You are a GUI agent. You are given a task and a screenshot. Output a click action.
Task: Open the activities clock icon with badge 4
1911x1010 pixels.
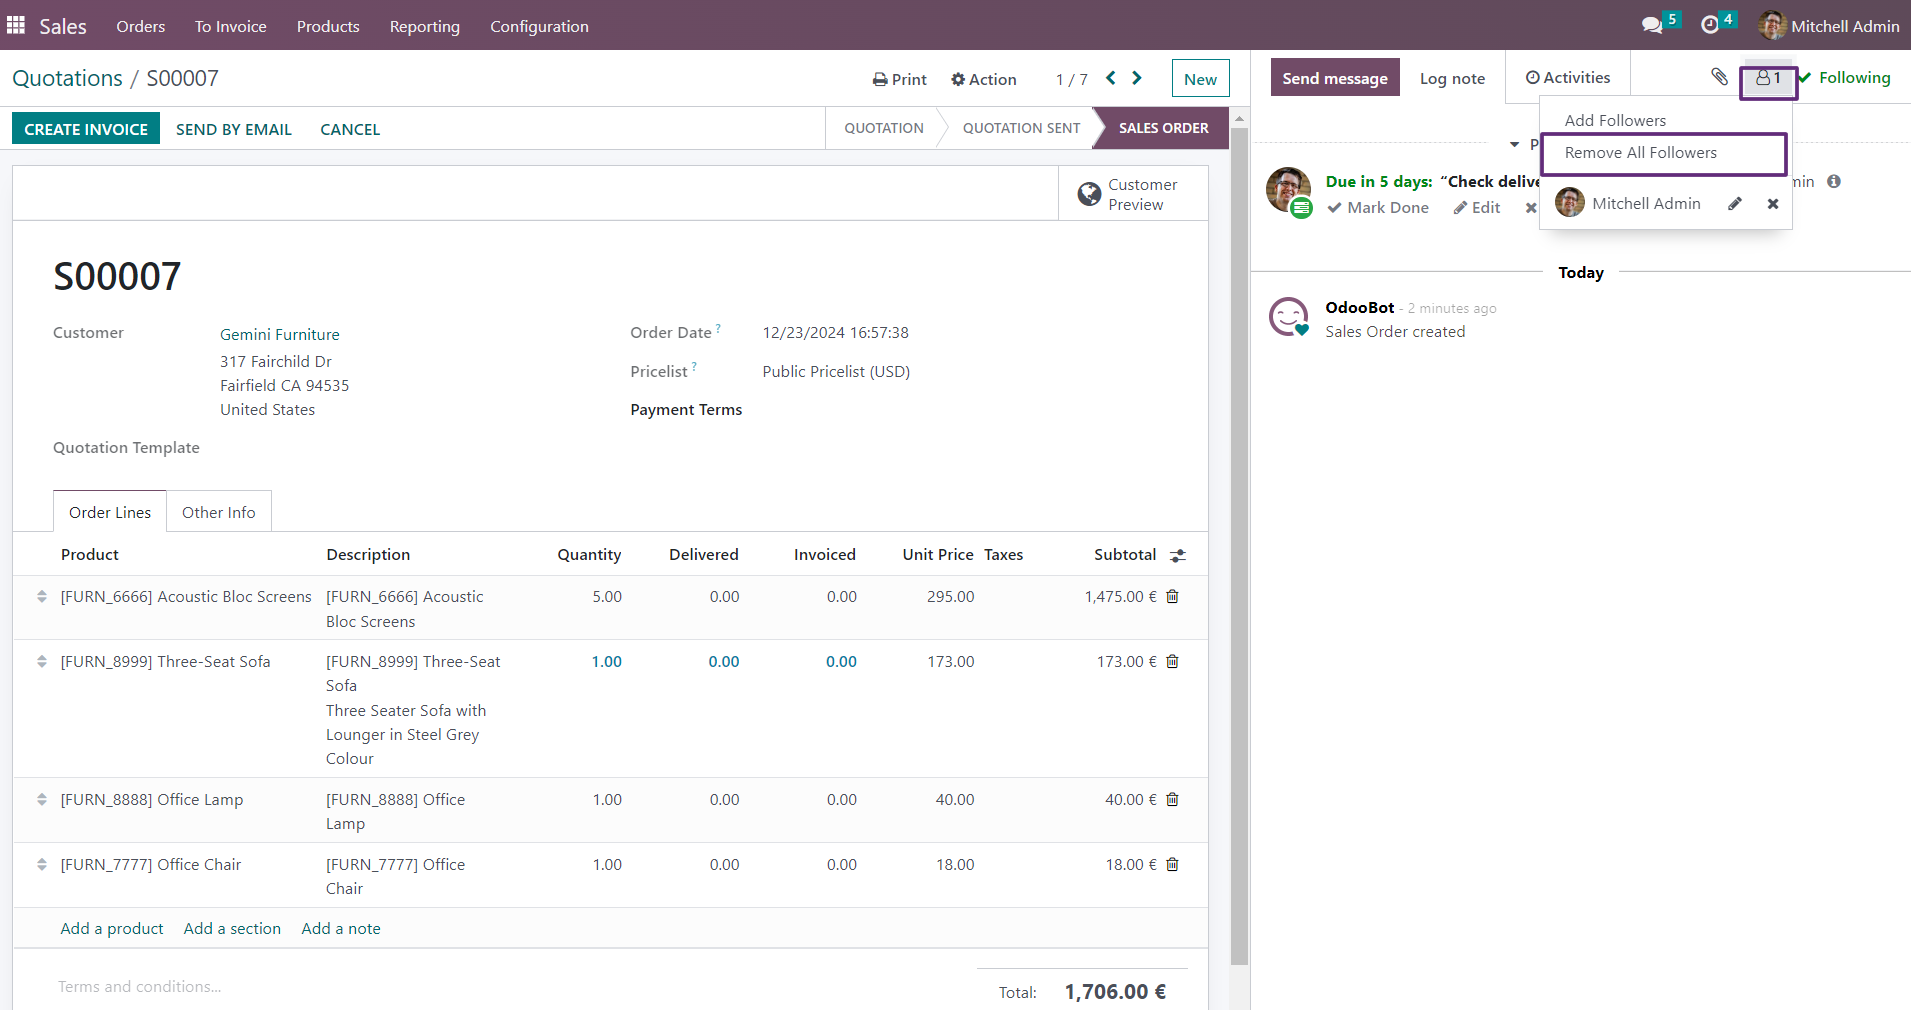(x=1718, y=24)
